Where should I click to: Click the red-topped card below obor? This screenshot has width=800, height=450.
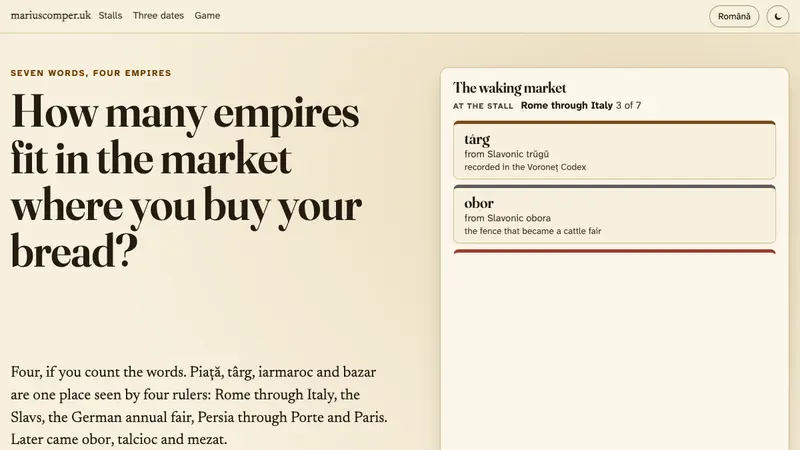click(614, 252)
